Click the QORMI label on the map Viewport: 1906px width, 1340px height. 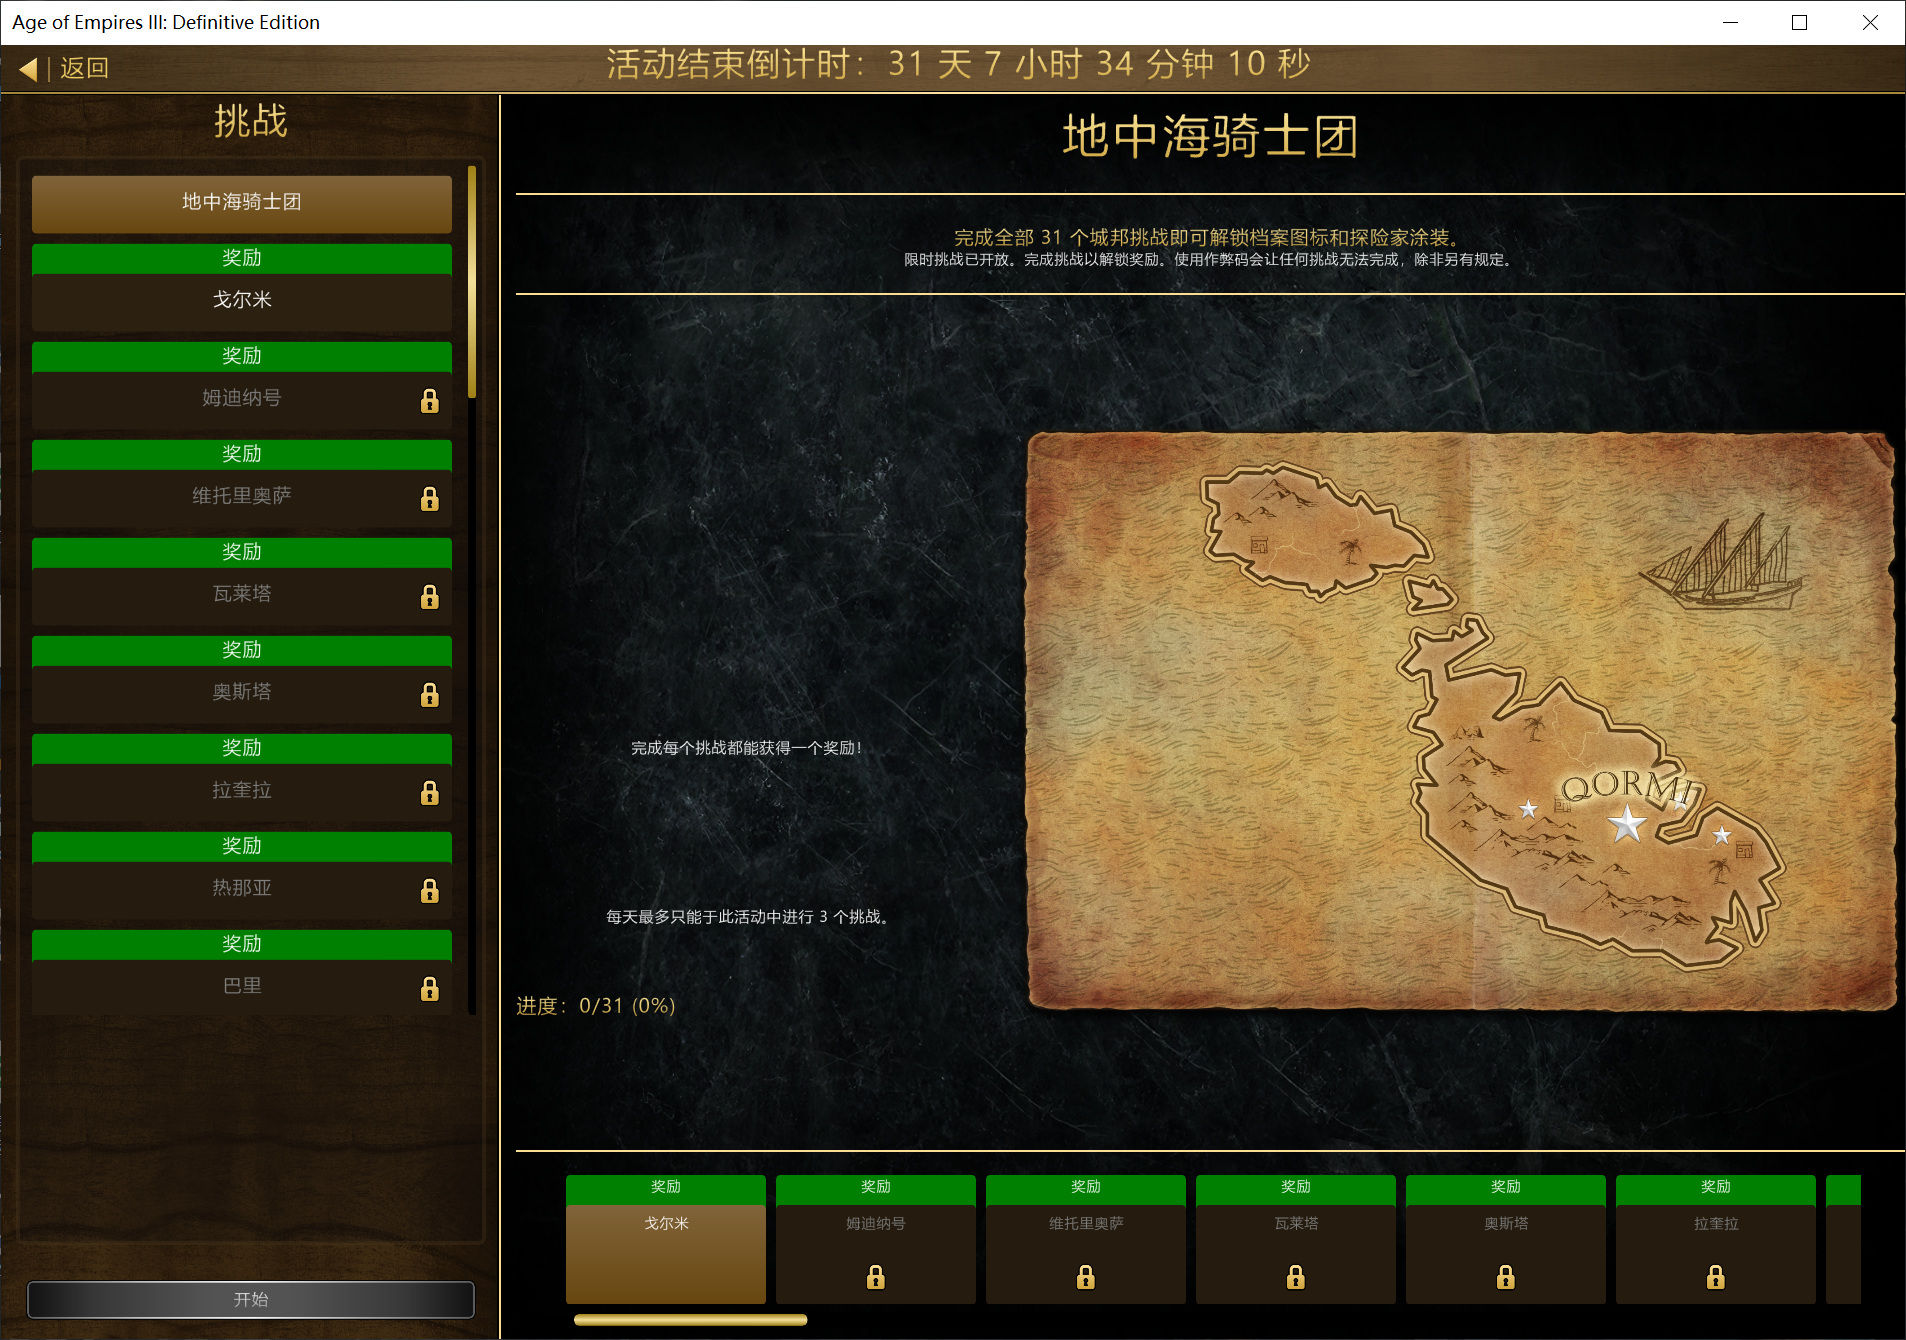[x=1630, y=788]
